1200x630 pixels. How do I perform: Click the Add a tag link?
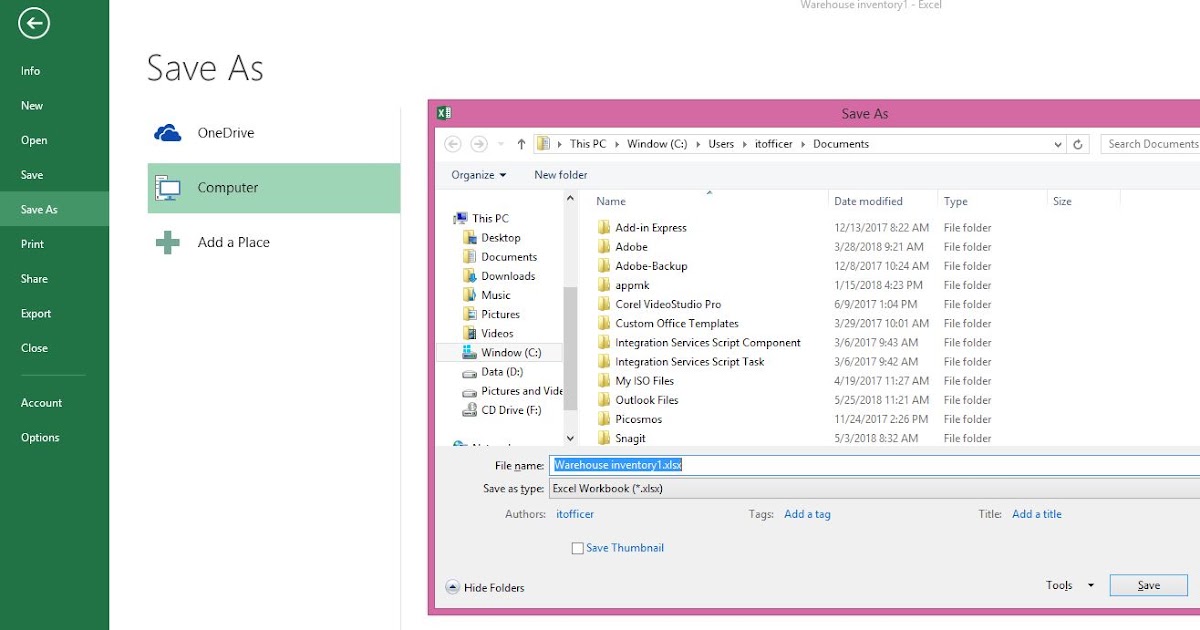point(807,514)
